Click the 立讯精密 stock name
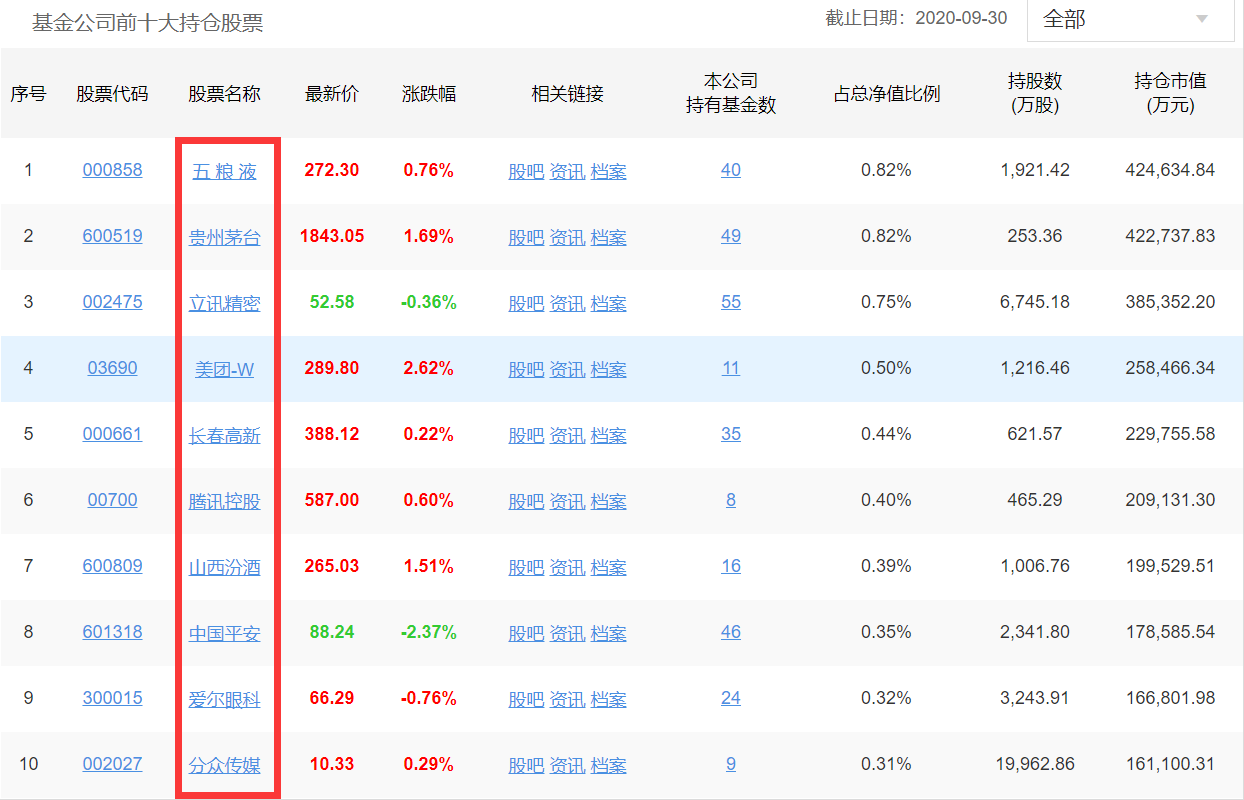 (x=225, y=303)
